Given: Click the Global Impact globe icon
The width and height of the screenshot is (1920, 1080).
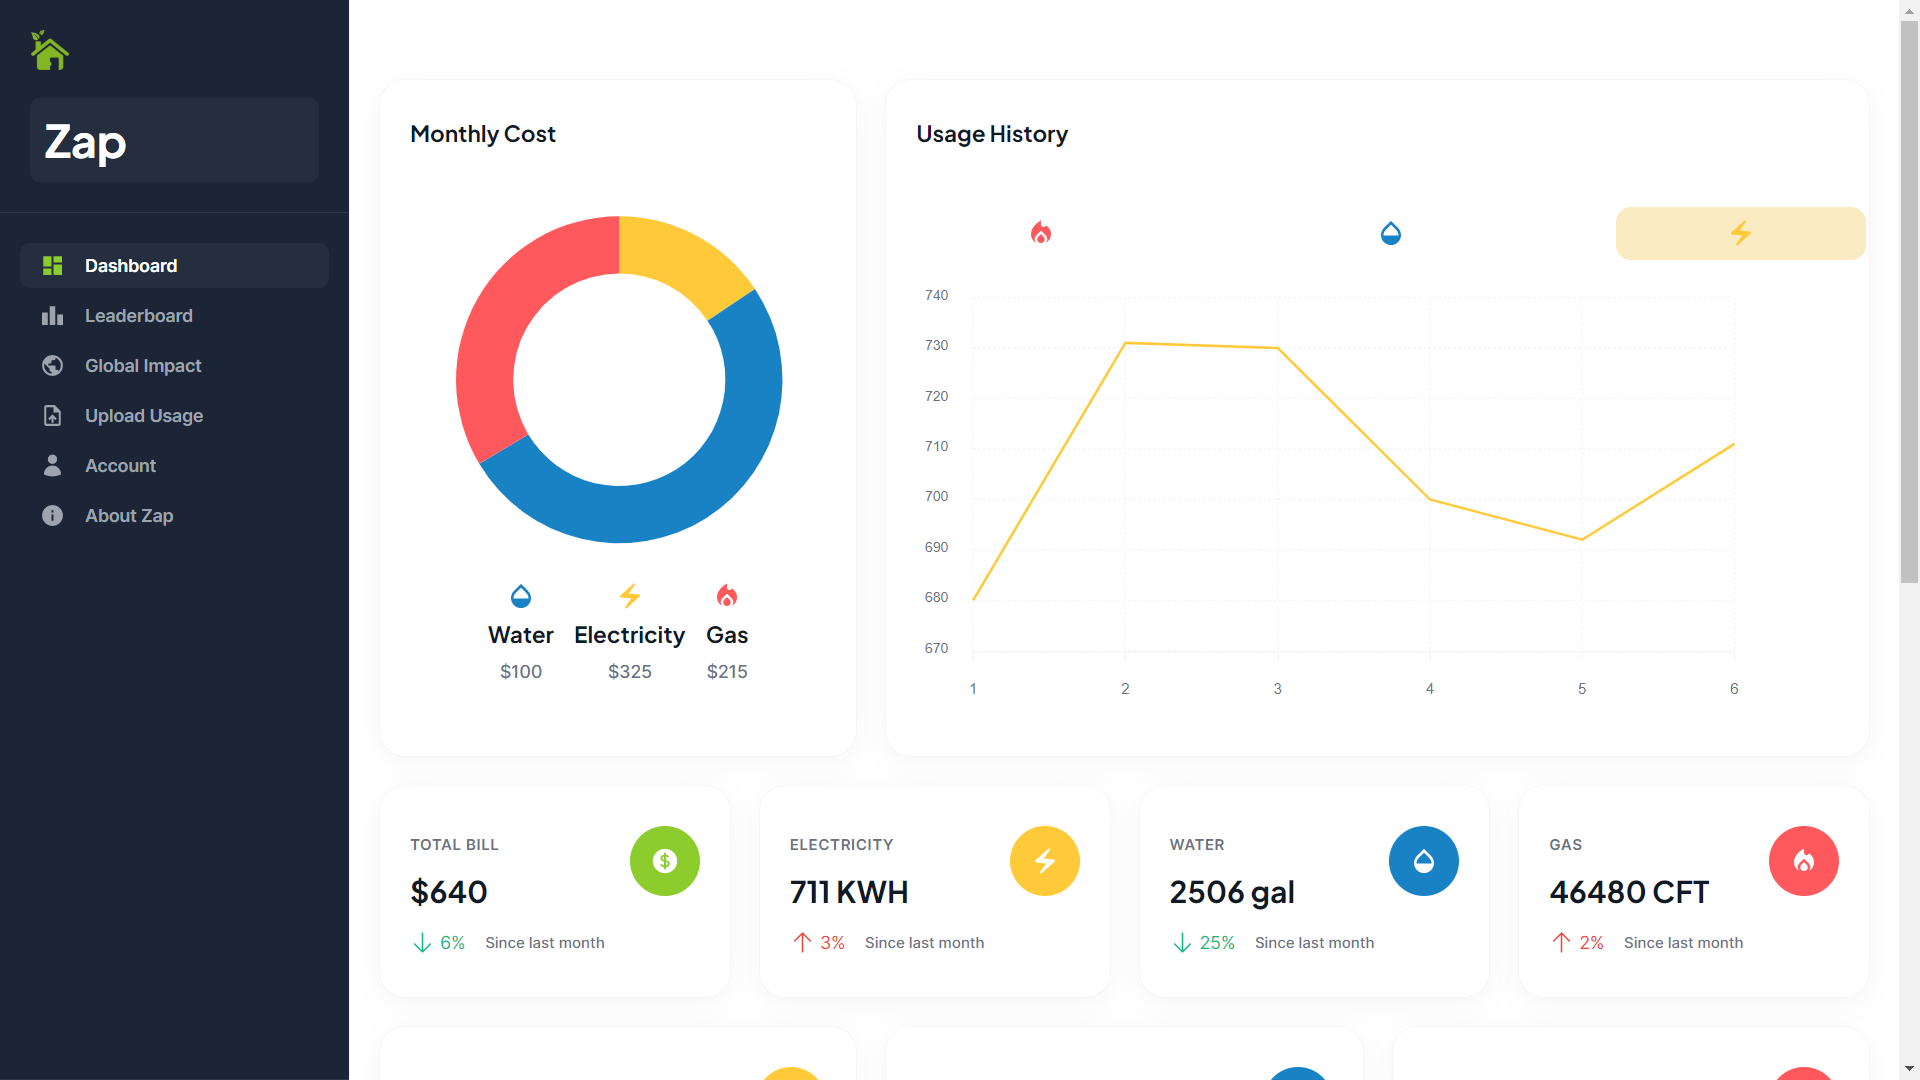Looking at the screenshot, I should pos(53,366).
